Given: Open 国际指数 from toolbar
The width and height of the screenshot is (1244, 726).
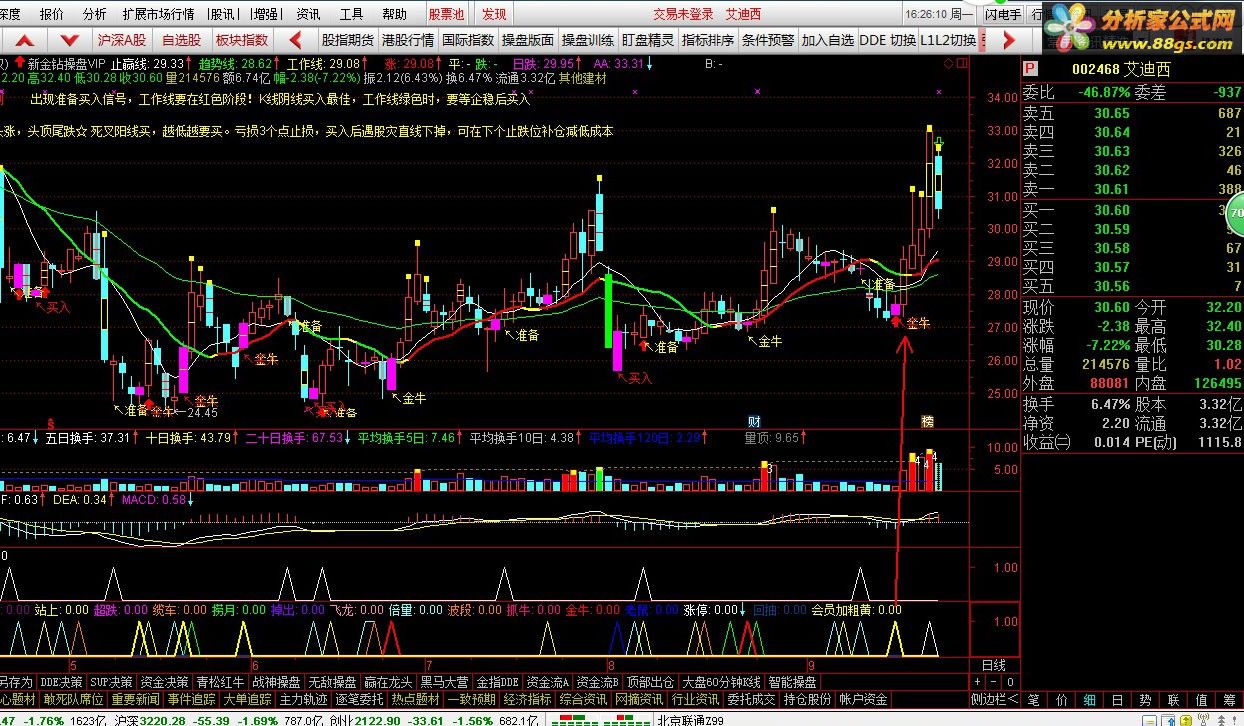Looking at the screenshot, I should pos(468,40).
